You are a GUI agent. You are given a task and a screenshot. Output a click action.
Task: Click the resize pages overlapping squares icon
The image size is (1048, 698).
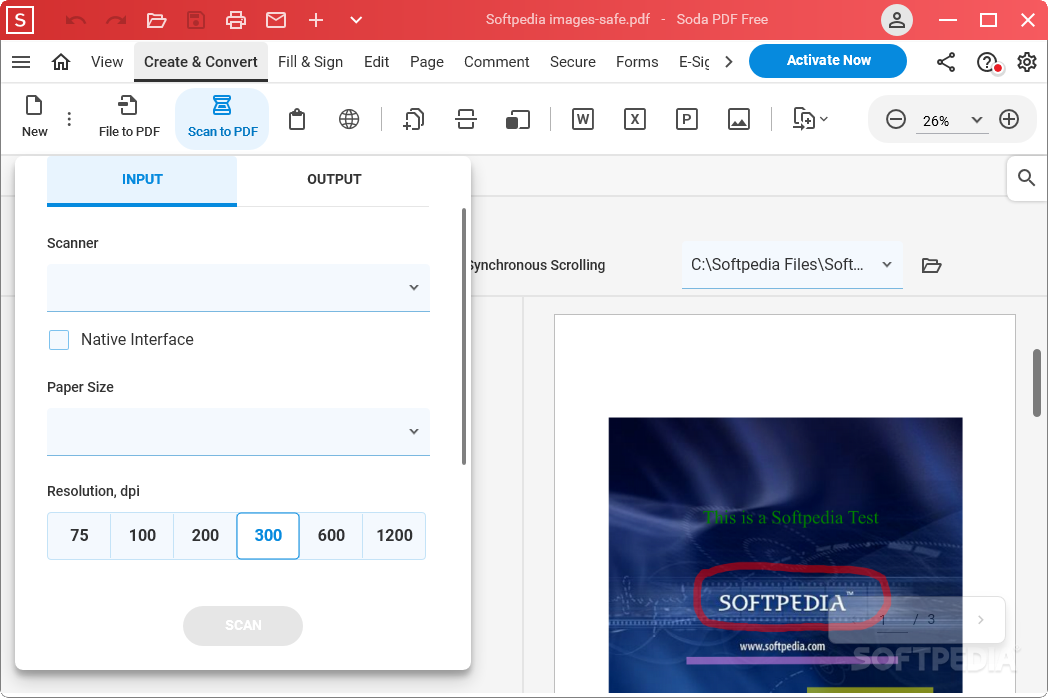[517, 120]
